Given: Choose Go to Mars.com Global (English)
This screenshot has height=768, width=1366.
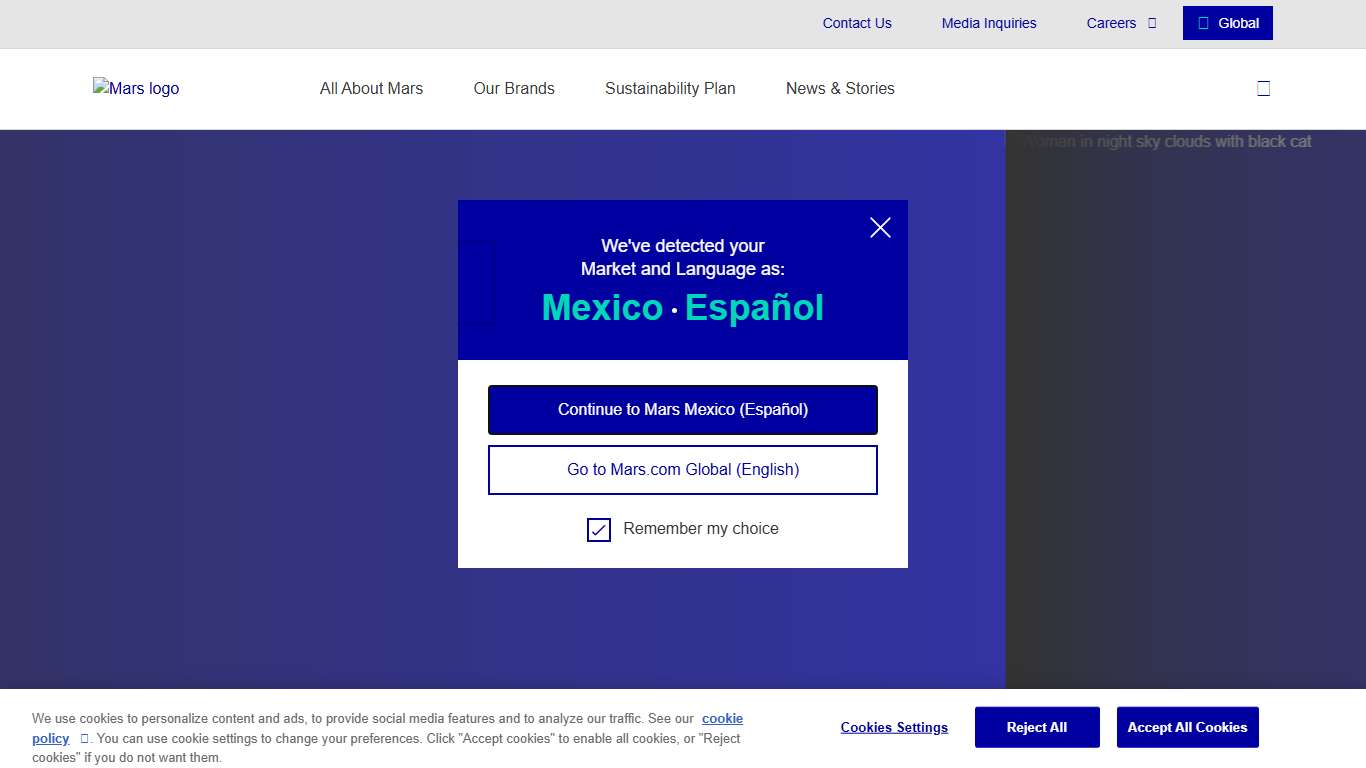Looking at the screenshot, I should [x=683, y=470].
